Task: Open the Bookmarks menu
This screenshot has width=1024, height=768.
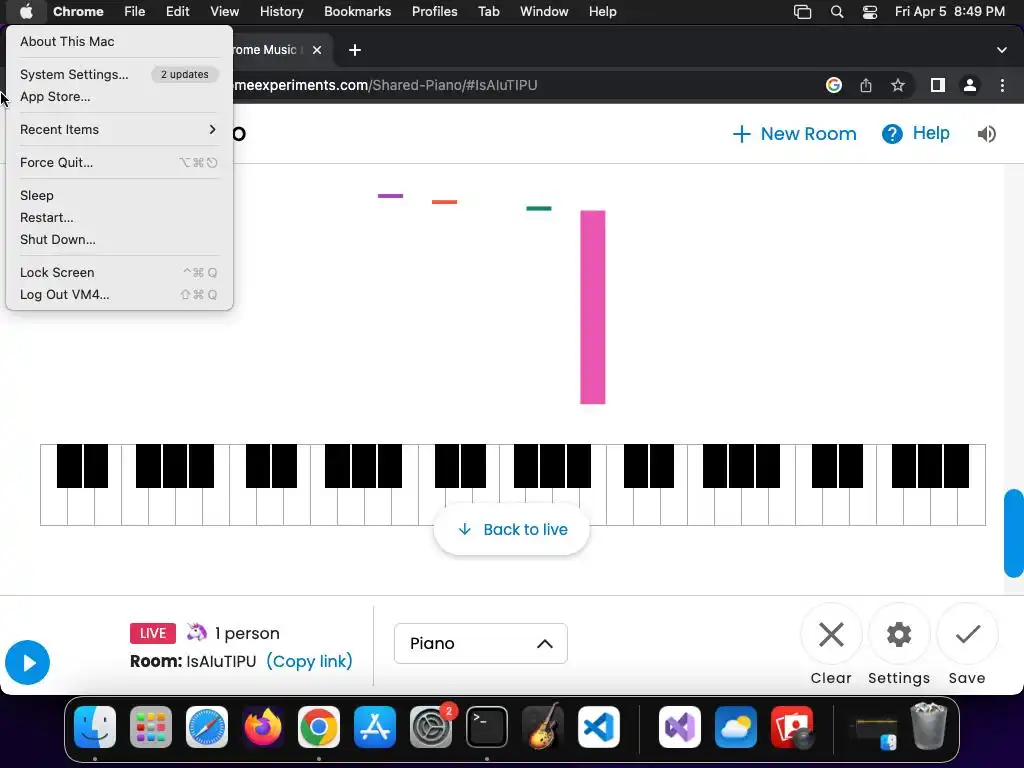Action: click(x=357, y=12)
